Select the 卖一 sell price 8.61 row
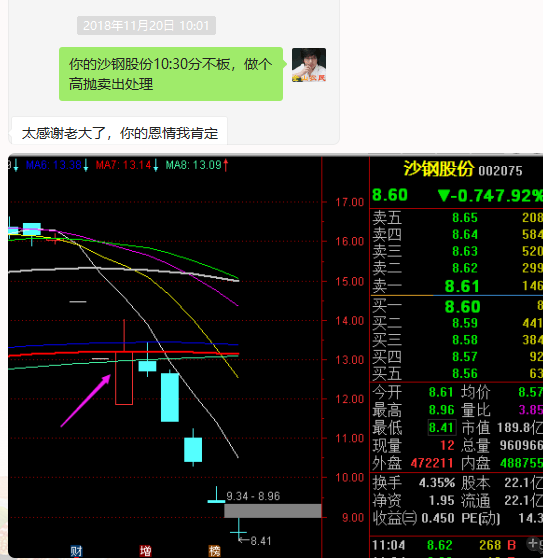The image size is (543, 560). click(x=457, y=286)
